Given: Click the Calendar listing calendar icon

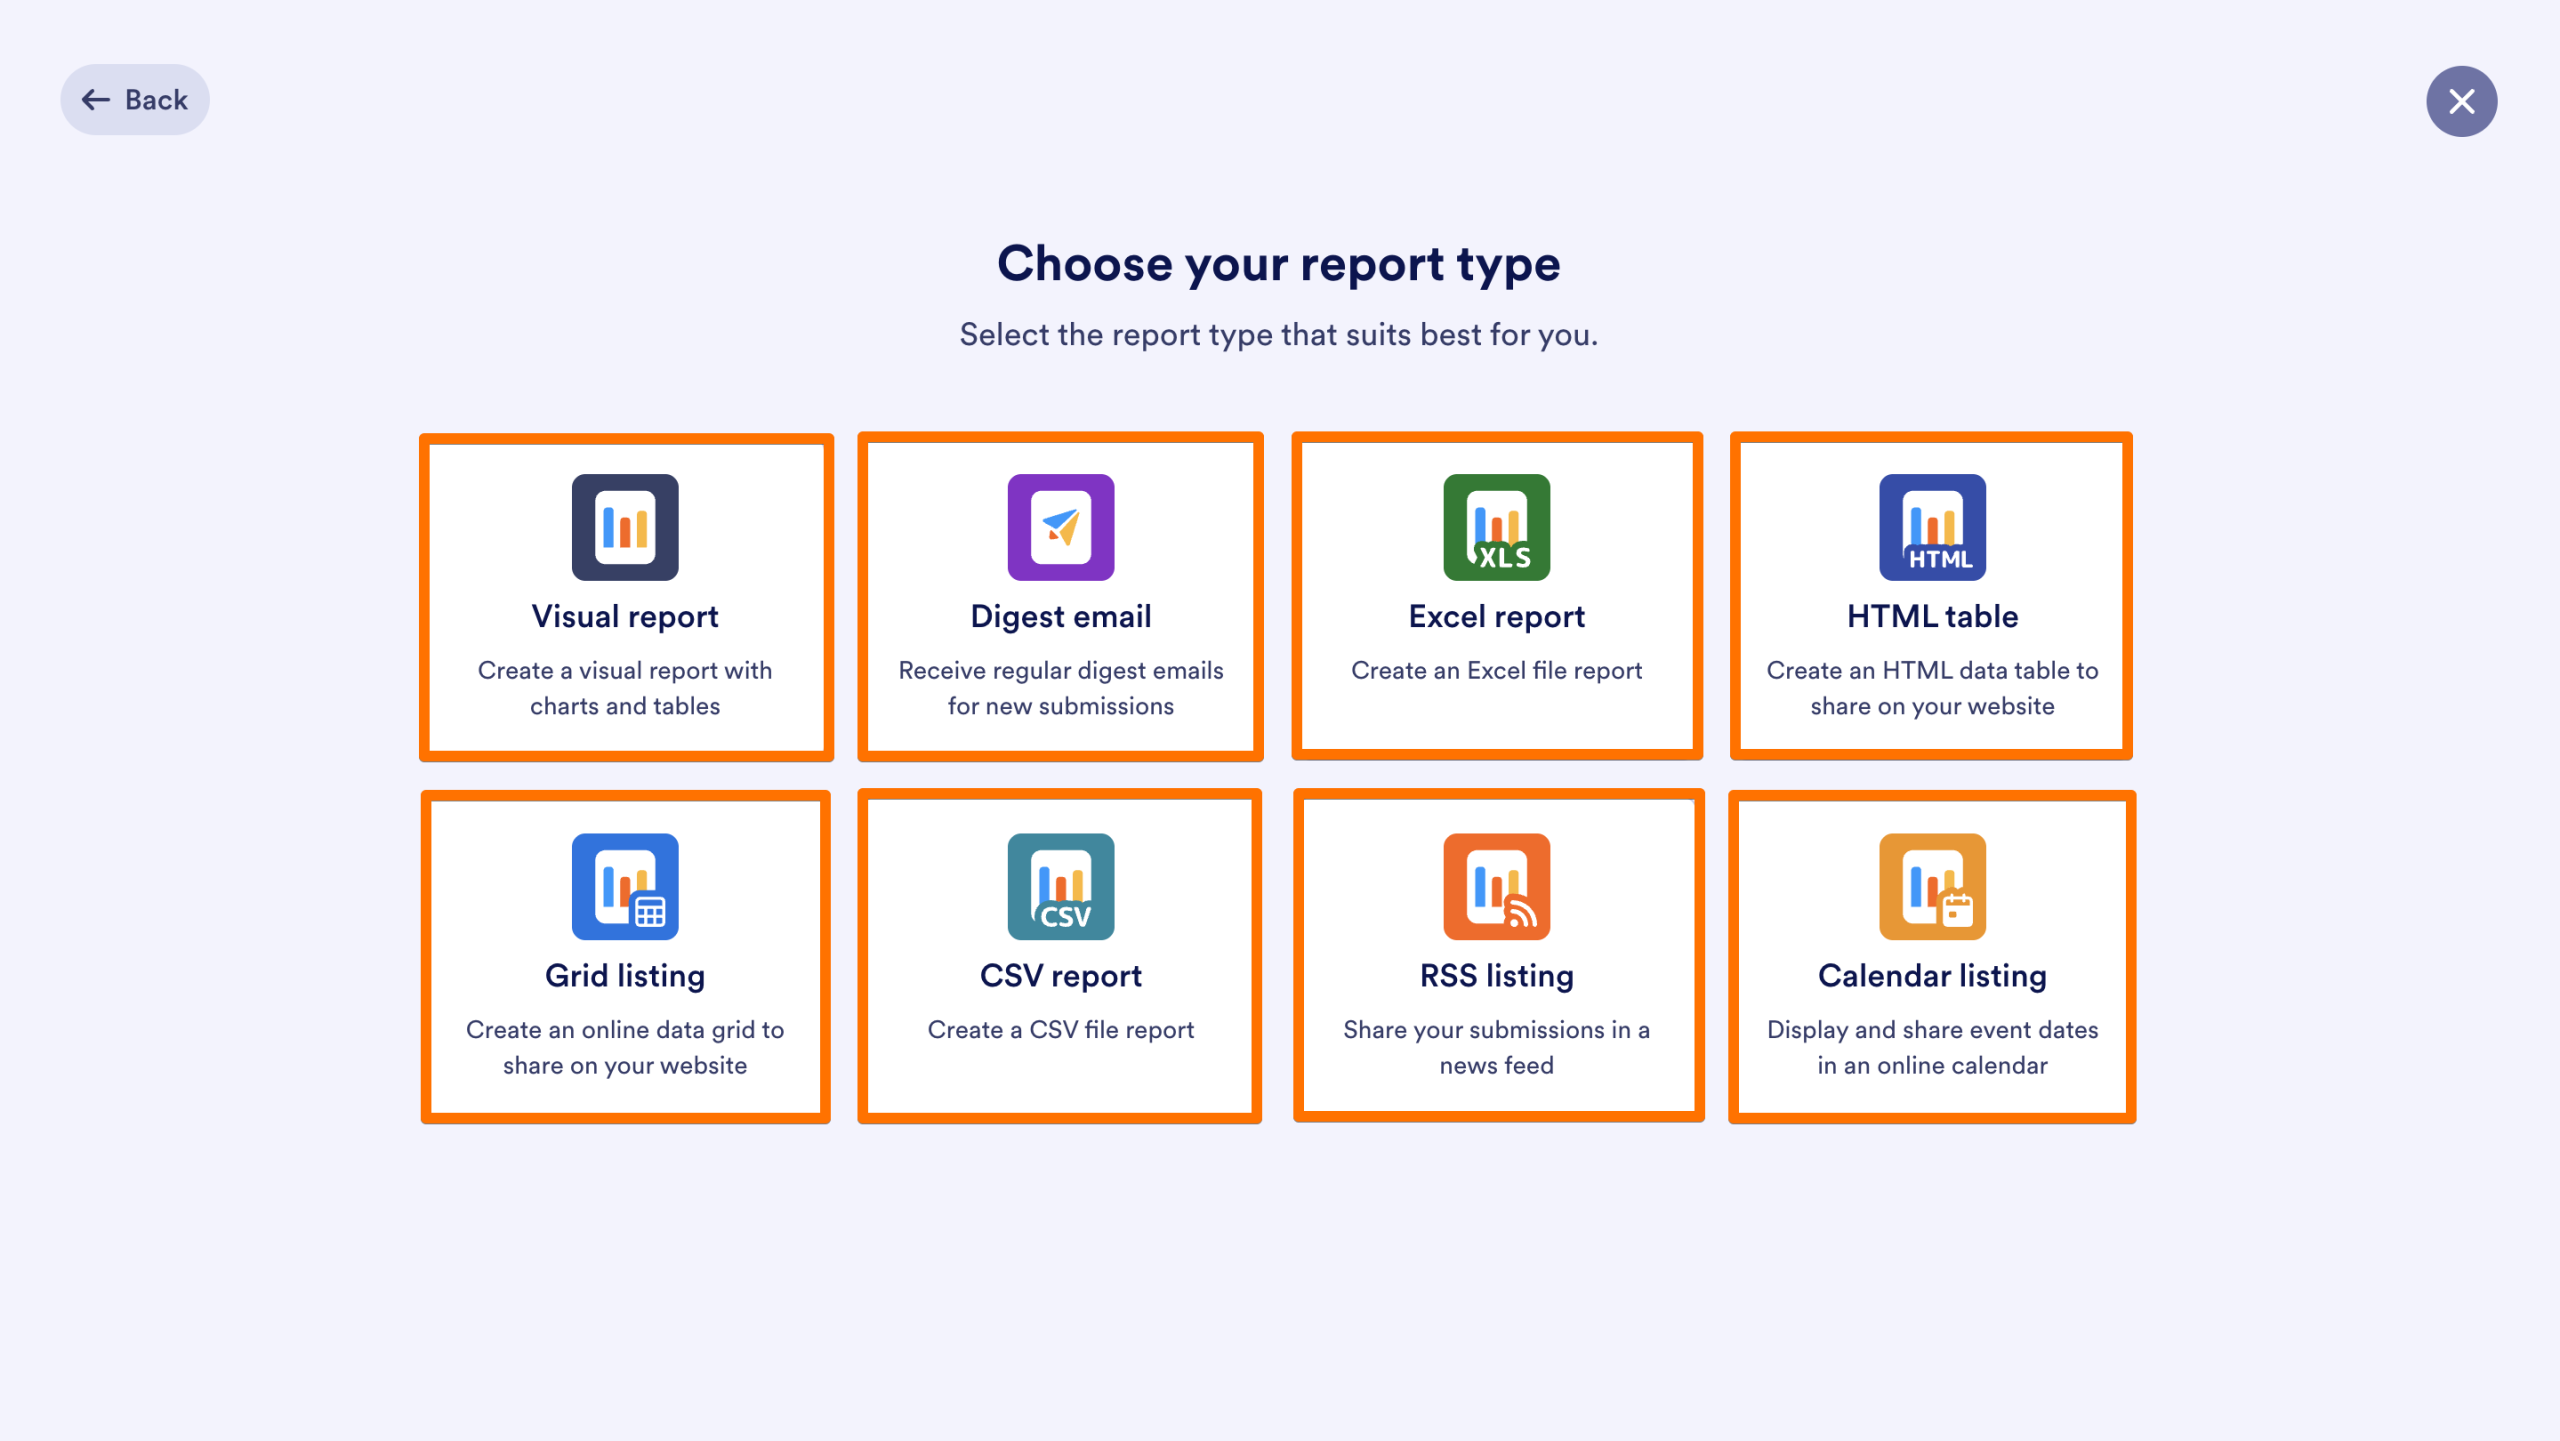Looking at the screenshot, I should pyautogui.click(x=1931, y=887).
